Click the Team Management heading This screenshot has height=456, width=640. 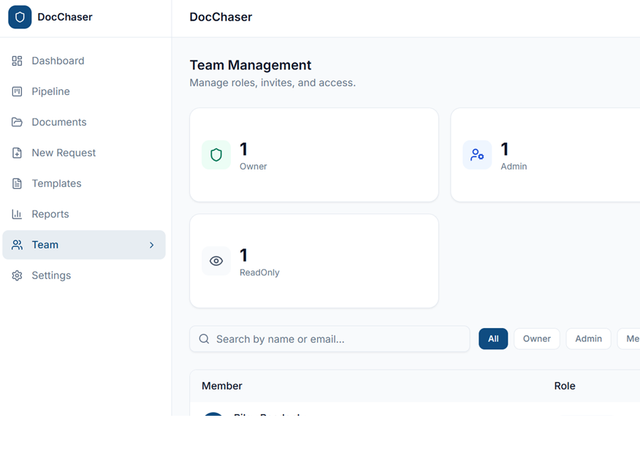pyautogui.click(x=250, y=65)
